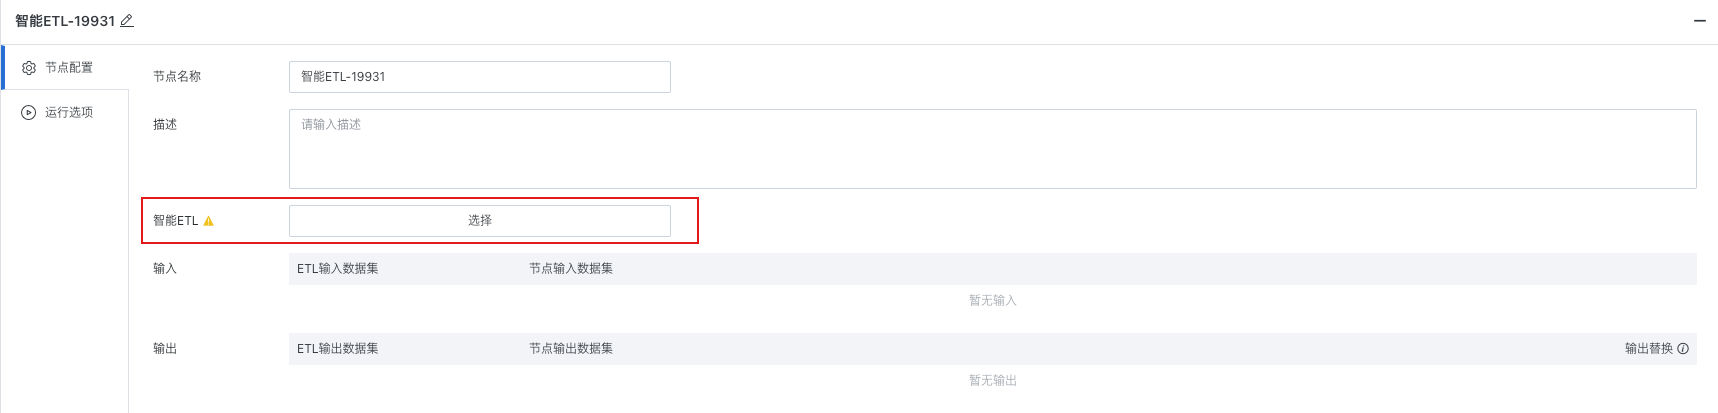The width and height of the screenshot is (1718, 413).
Task: Collapse the panel using the dash icon
Action: coord(1699,21)
